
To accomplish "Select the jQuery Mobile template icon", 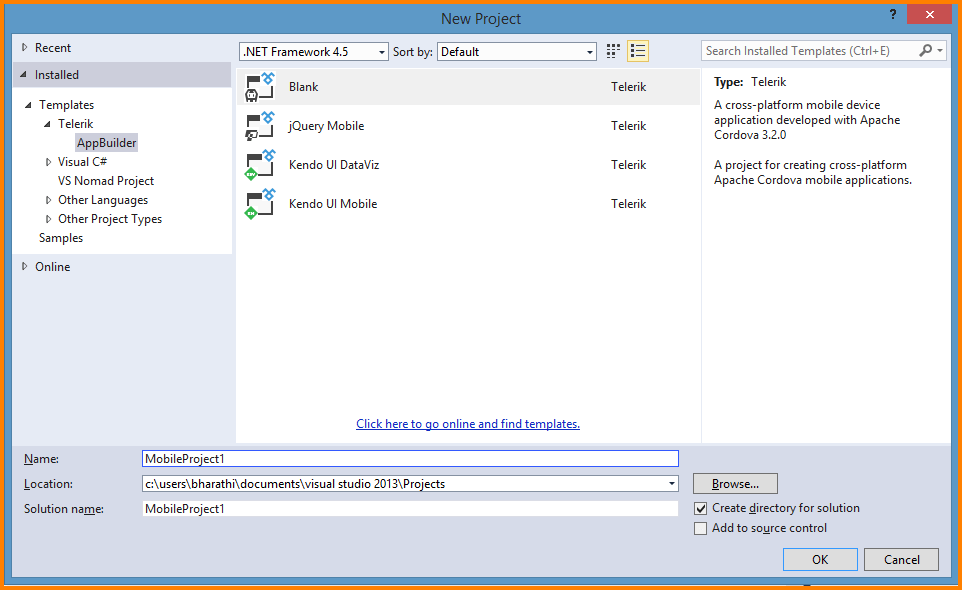I will point(260,126).
